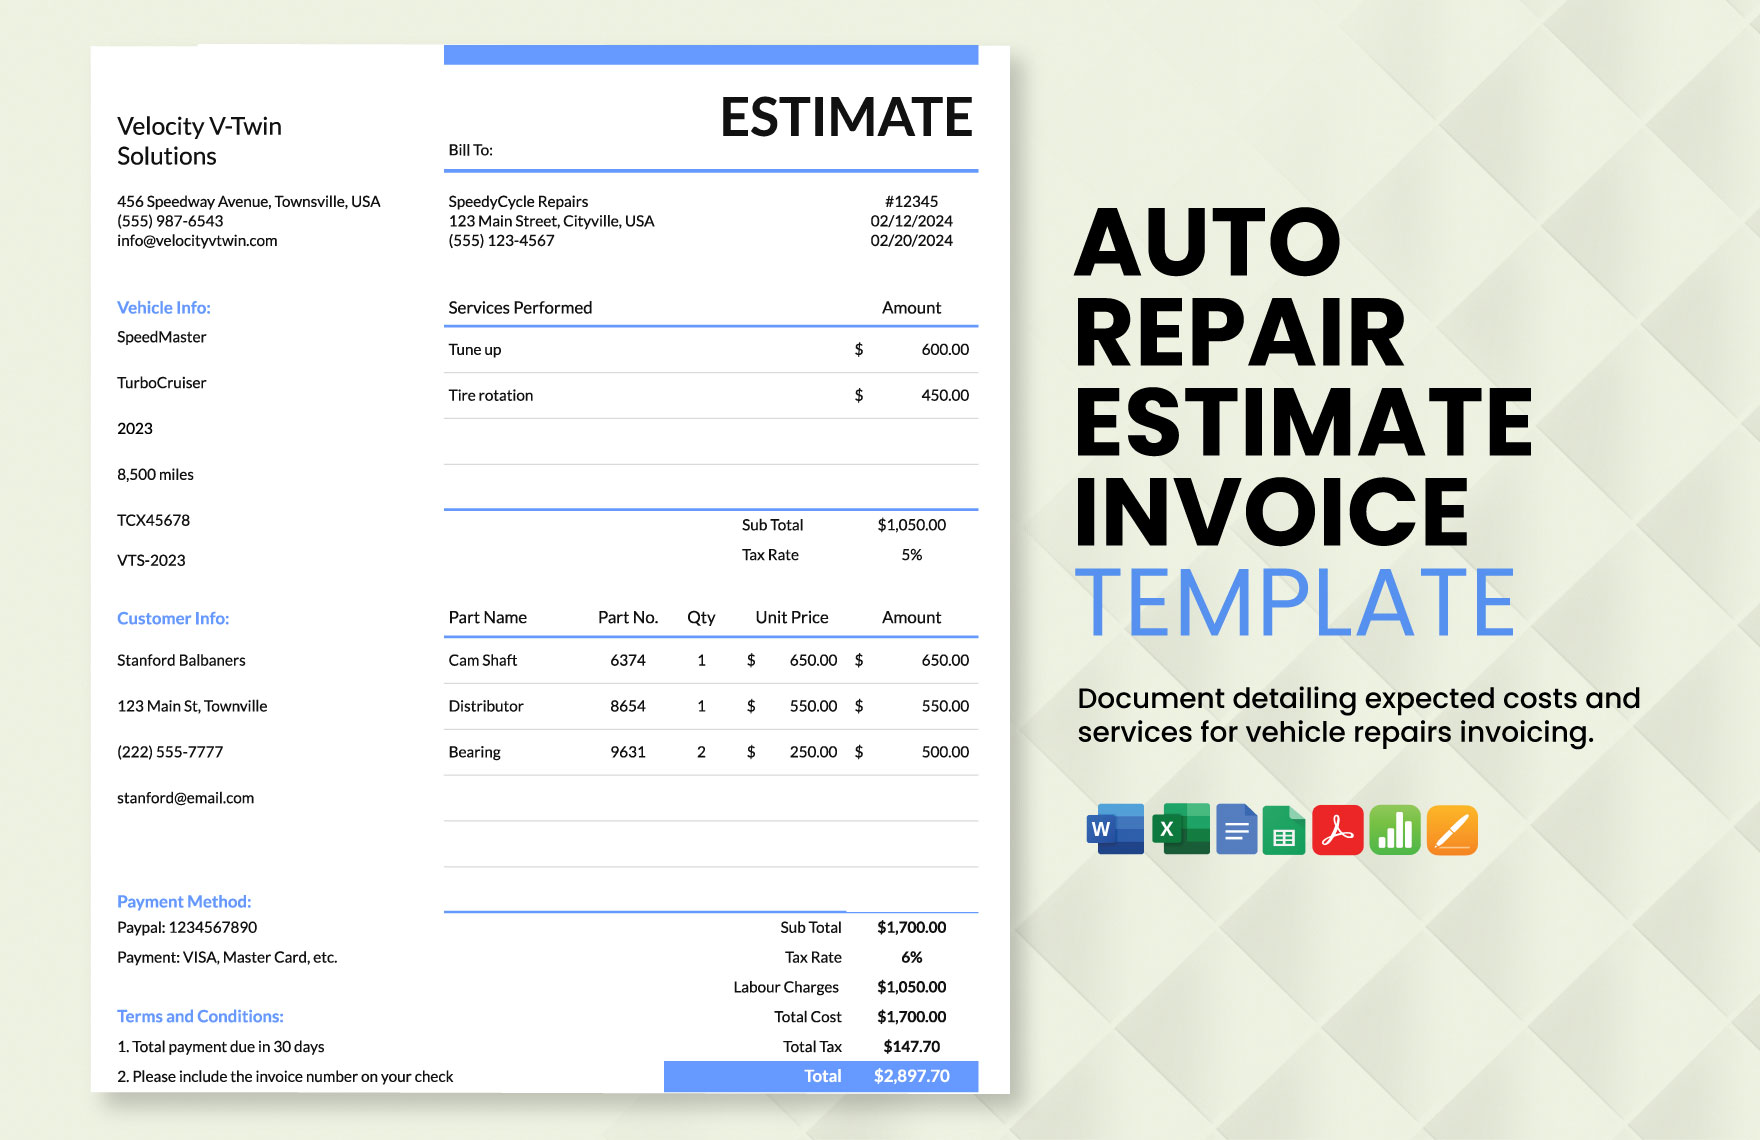This screenshot has width=1760, height=1140.
Task: Click the ESTIMATE document heading
Action: point(846,116)
